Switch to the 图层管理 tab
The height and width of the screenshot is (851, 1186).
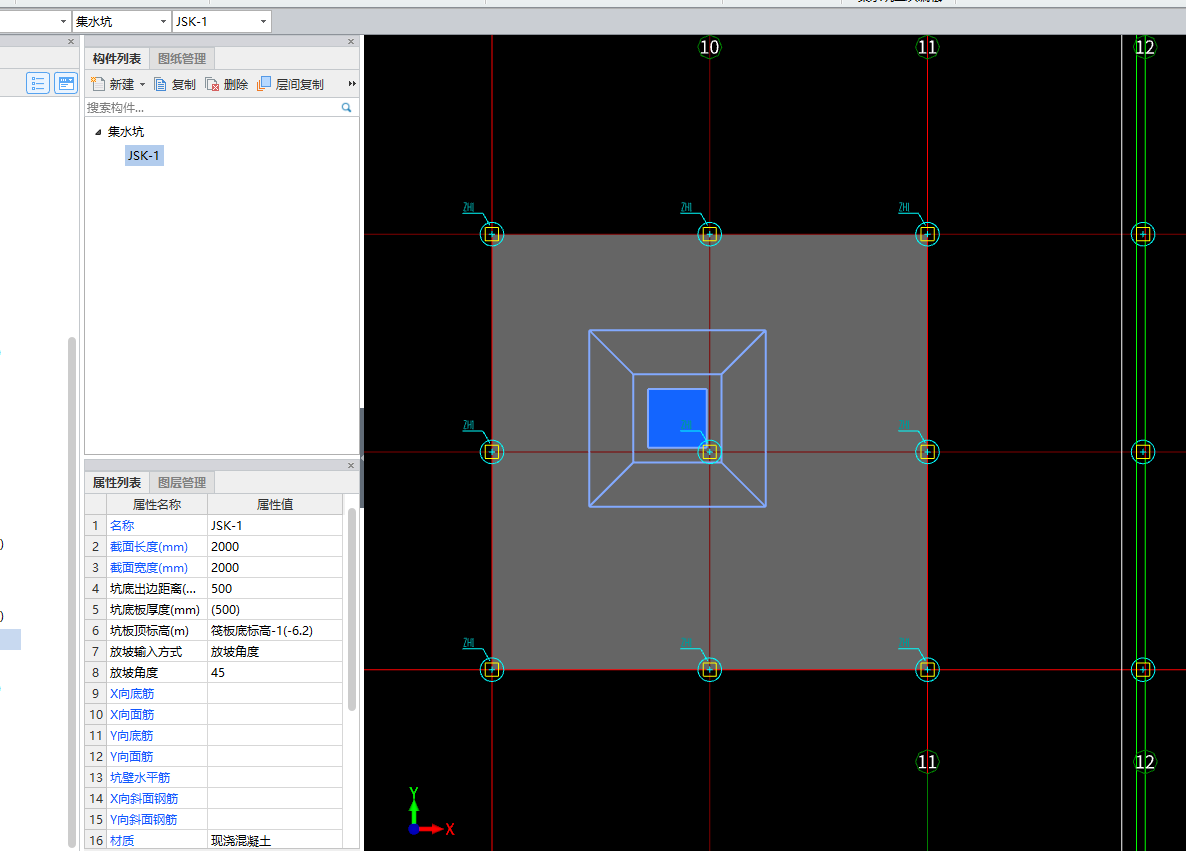pos(182,482)
